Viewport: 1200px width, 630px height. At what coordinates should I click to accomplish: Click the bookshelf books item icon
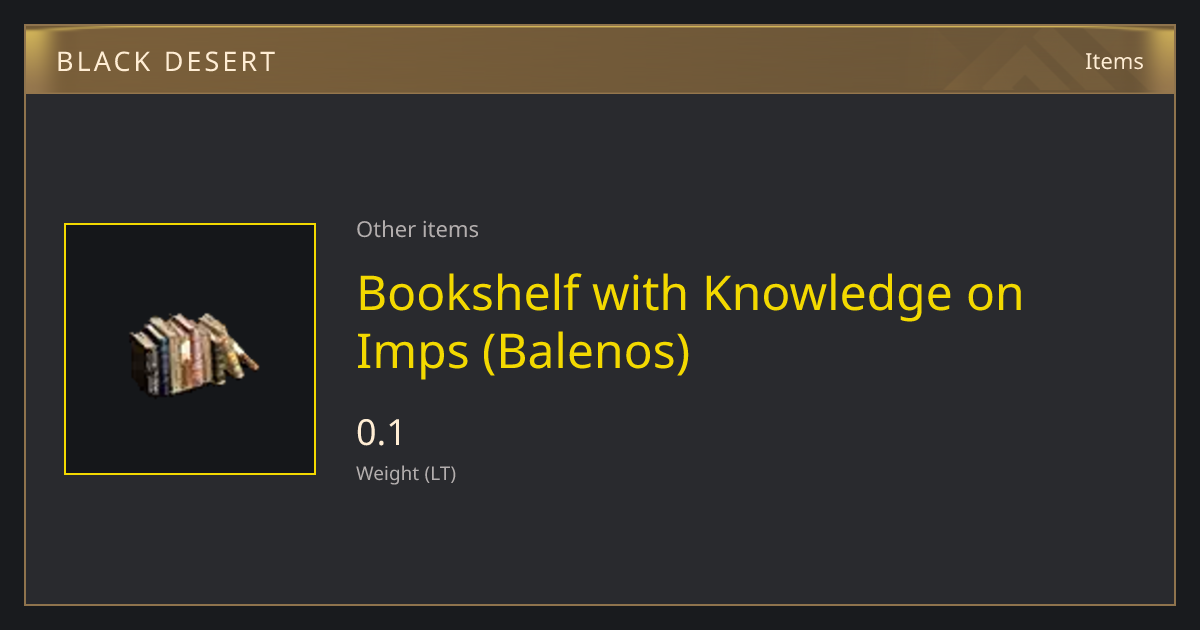(x=193, y=353)
